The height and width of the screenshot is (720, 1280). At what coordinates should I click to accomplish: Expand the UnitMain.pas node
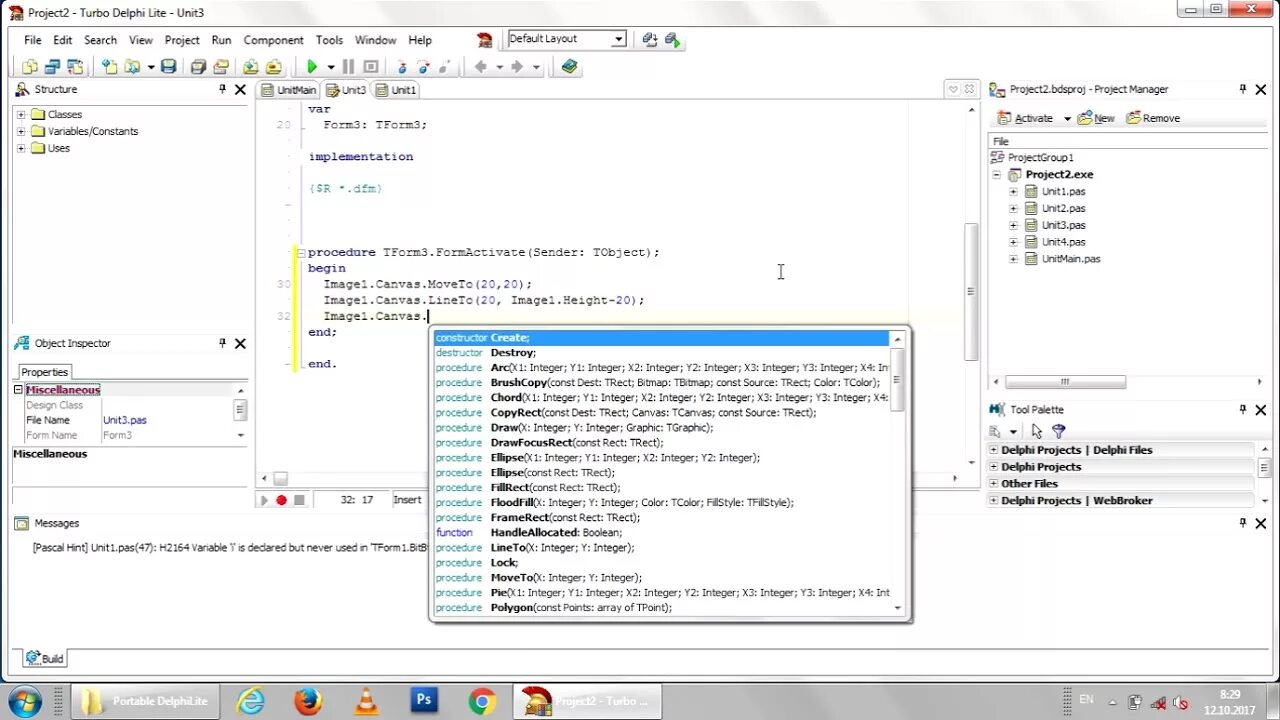coord(1013,259)
